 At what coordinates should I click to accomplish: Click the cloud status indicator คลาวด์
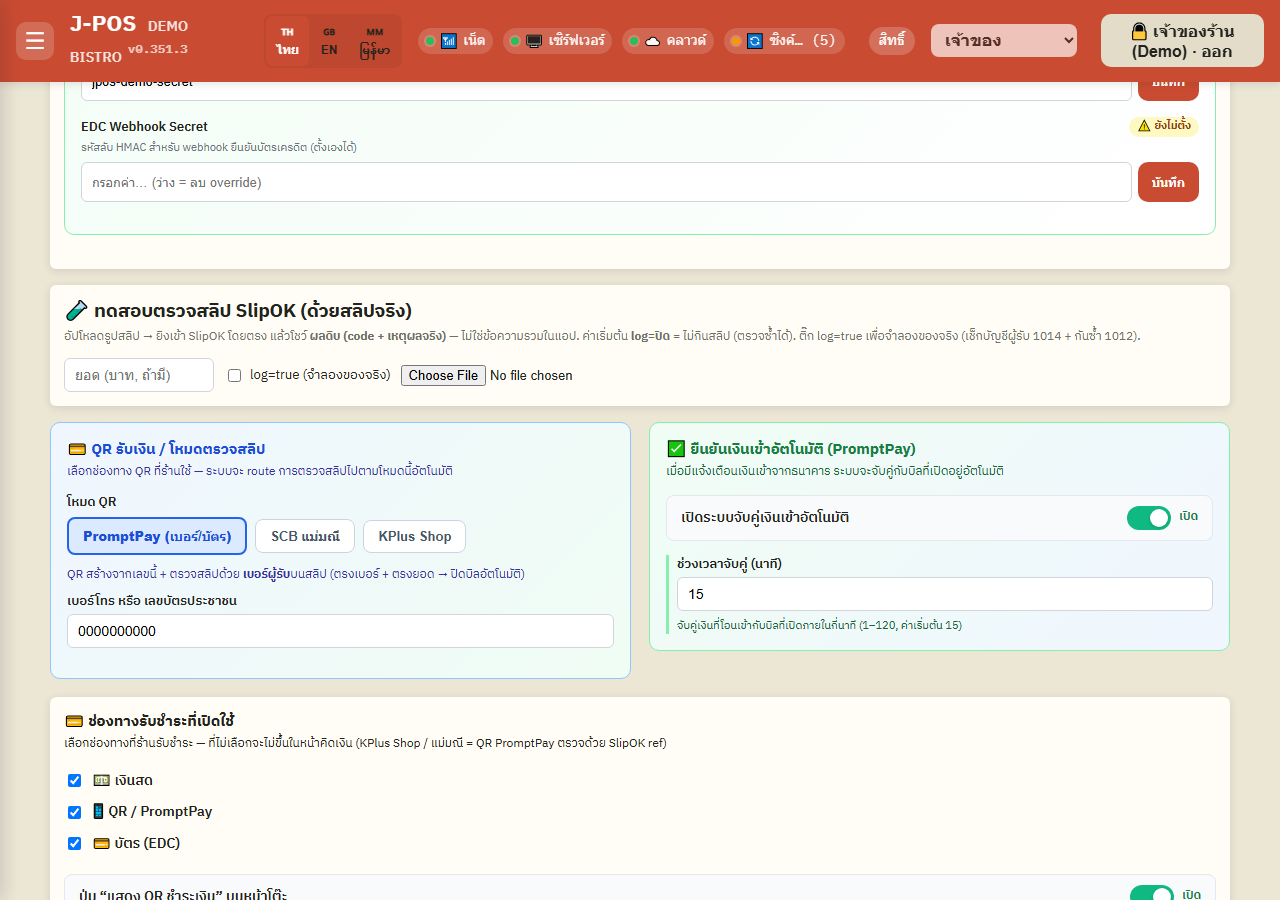pos(667,41)
